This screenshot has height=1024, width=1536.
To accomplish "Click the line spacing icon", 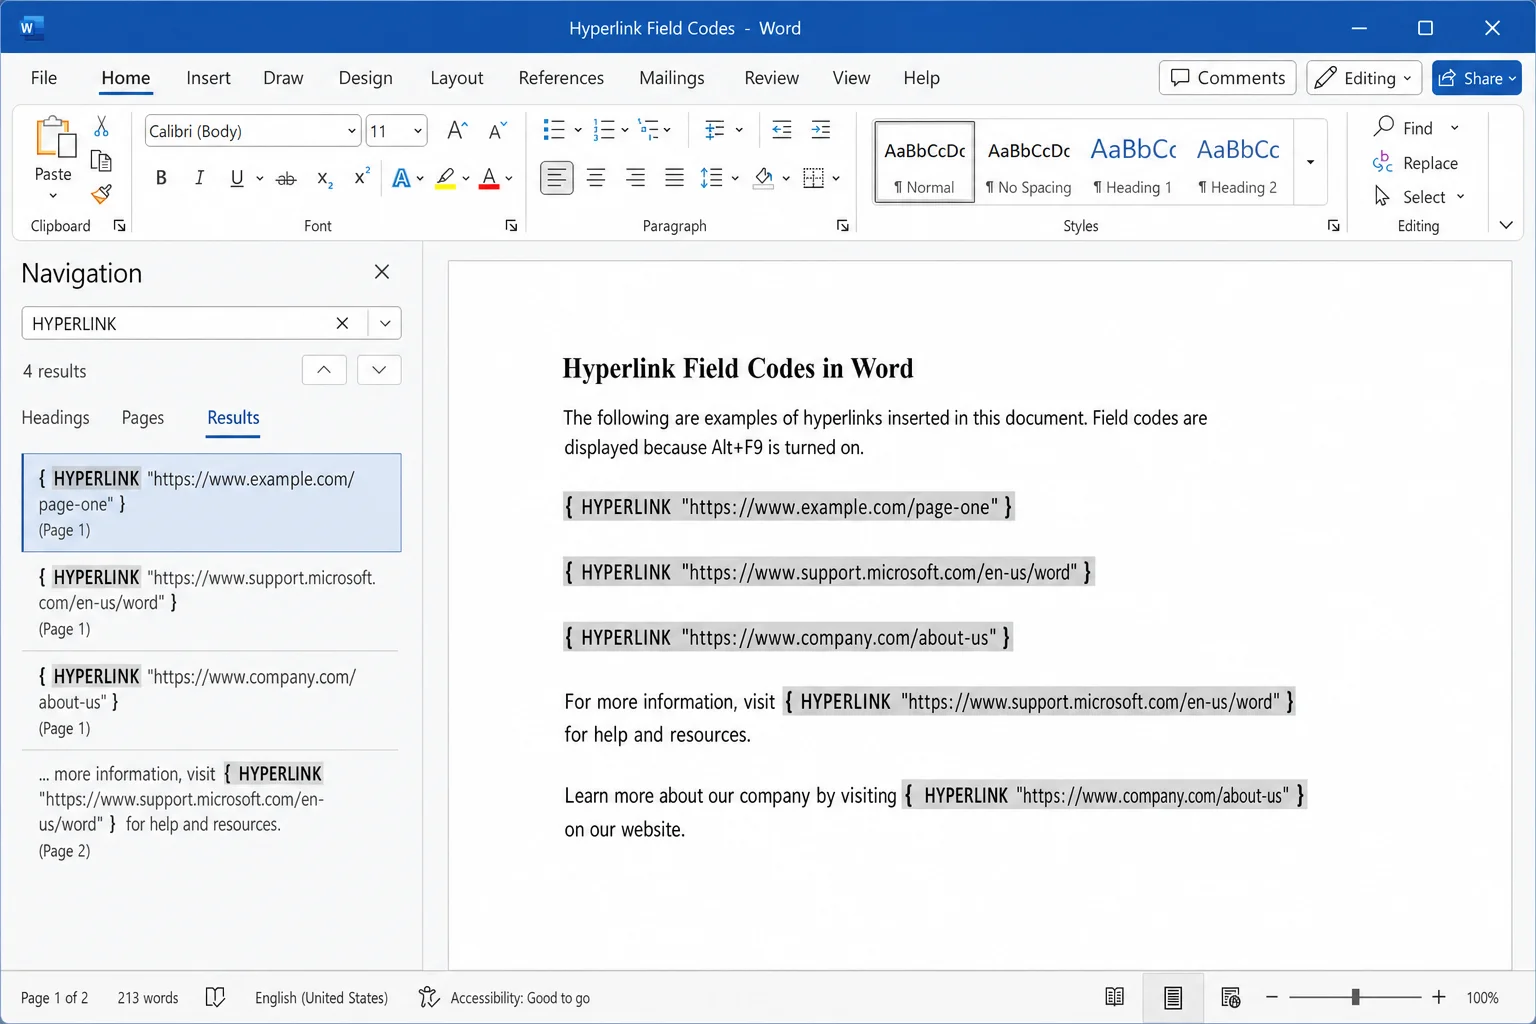I will coord(711,178).
